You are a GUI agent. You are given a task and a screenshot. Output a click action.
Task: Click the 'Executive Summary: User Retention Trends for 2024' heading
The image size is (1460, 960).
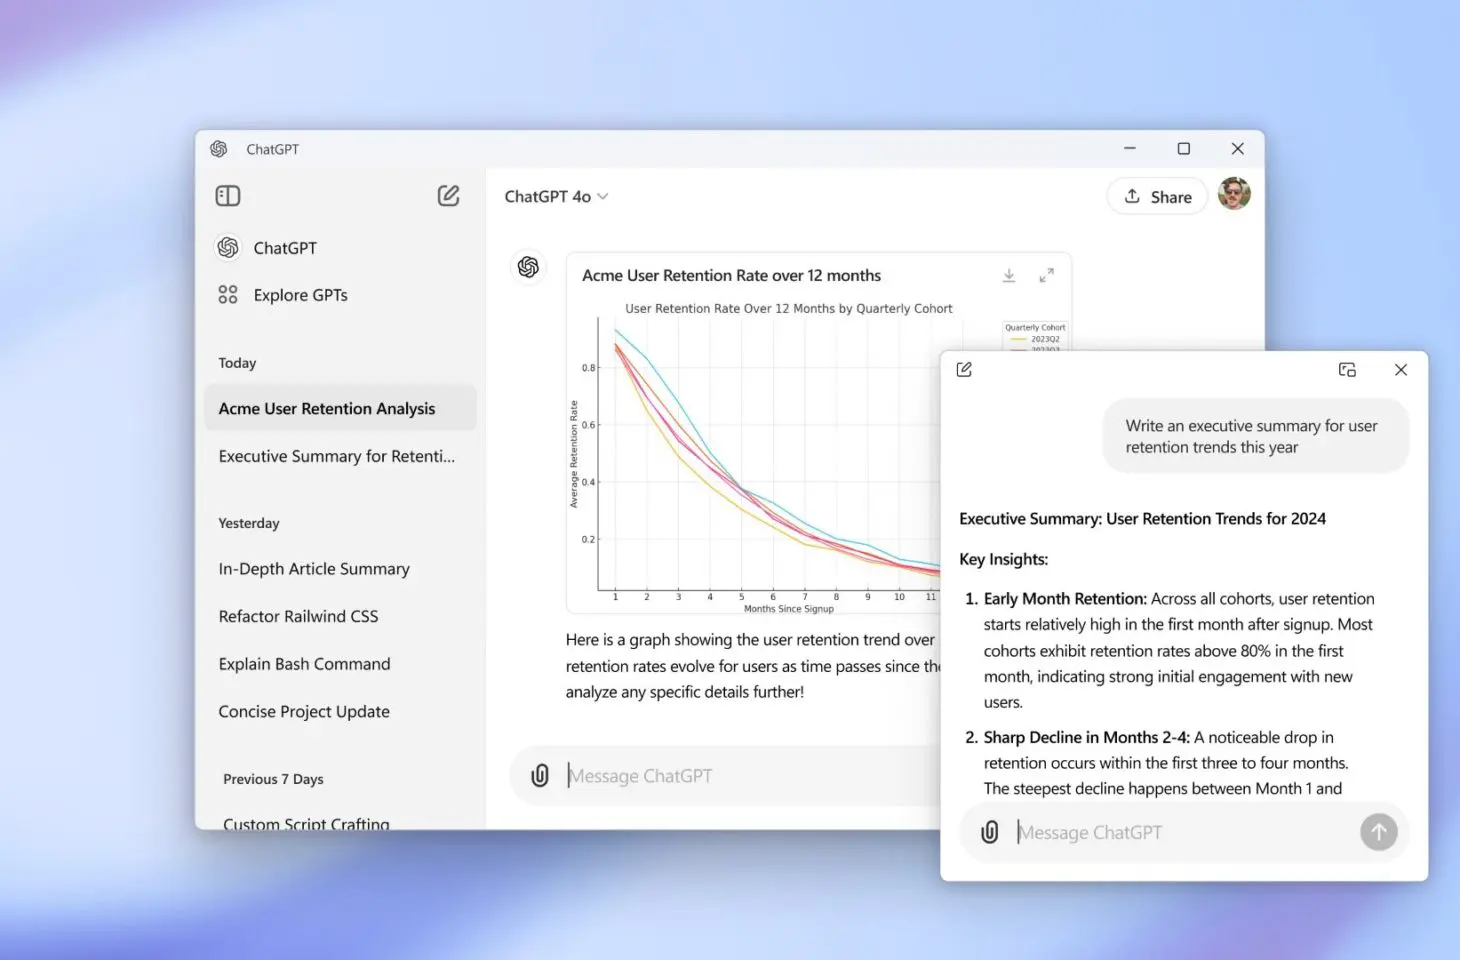[x=1142, y=519]
